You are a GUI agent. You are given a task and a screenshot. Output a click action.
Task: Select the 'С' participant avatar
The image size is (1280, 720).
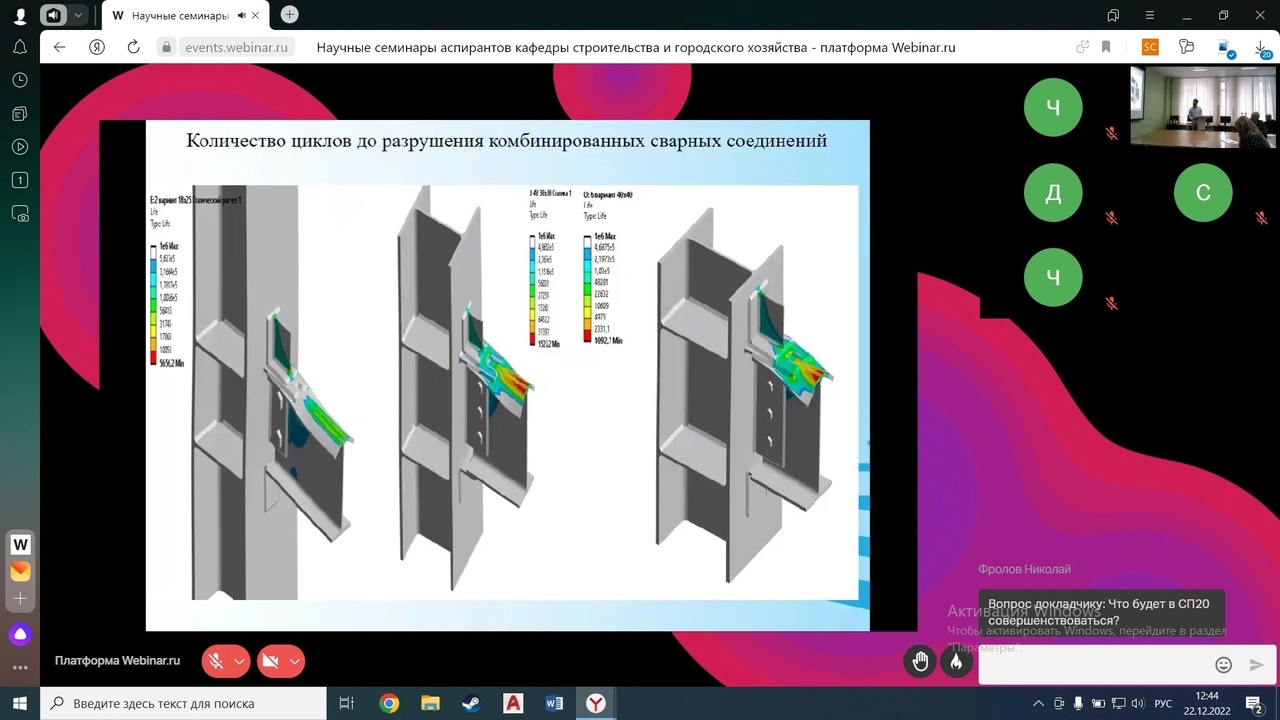1203,192
